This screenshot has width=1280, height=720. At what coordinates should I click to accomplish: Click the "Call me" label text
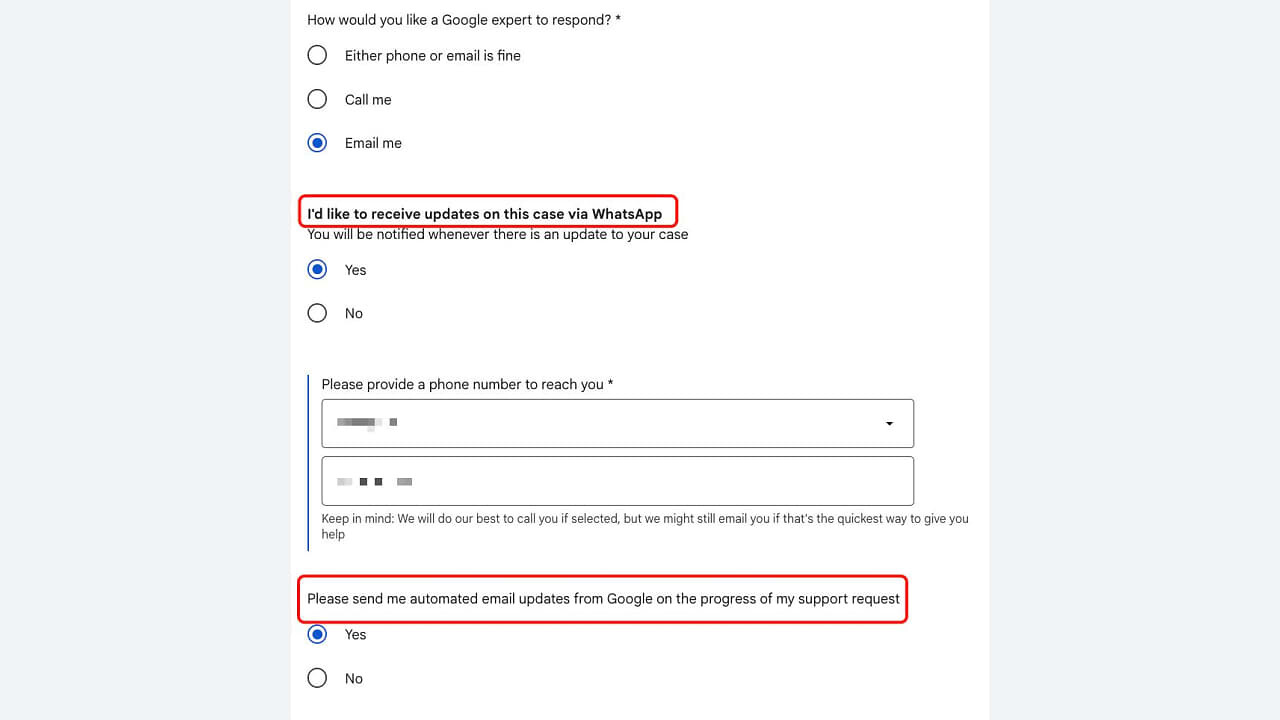tap(368, 100)
